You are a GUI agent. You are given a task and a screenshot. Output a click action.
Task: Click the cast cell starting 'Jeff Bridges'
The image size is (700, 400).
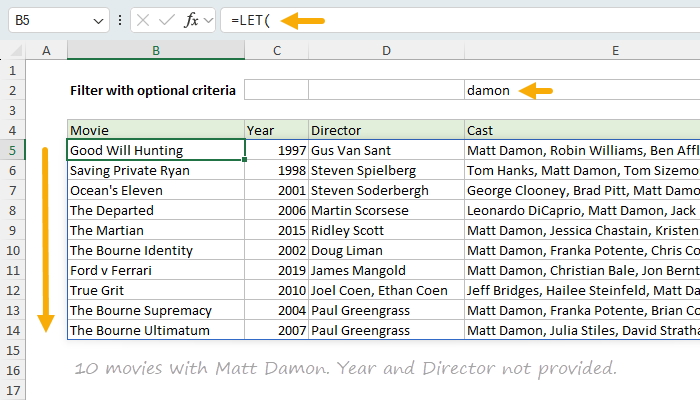pos(582,291)
